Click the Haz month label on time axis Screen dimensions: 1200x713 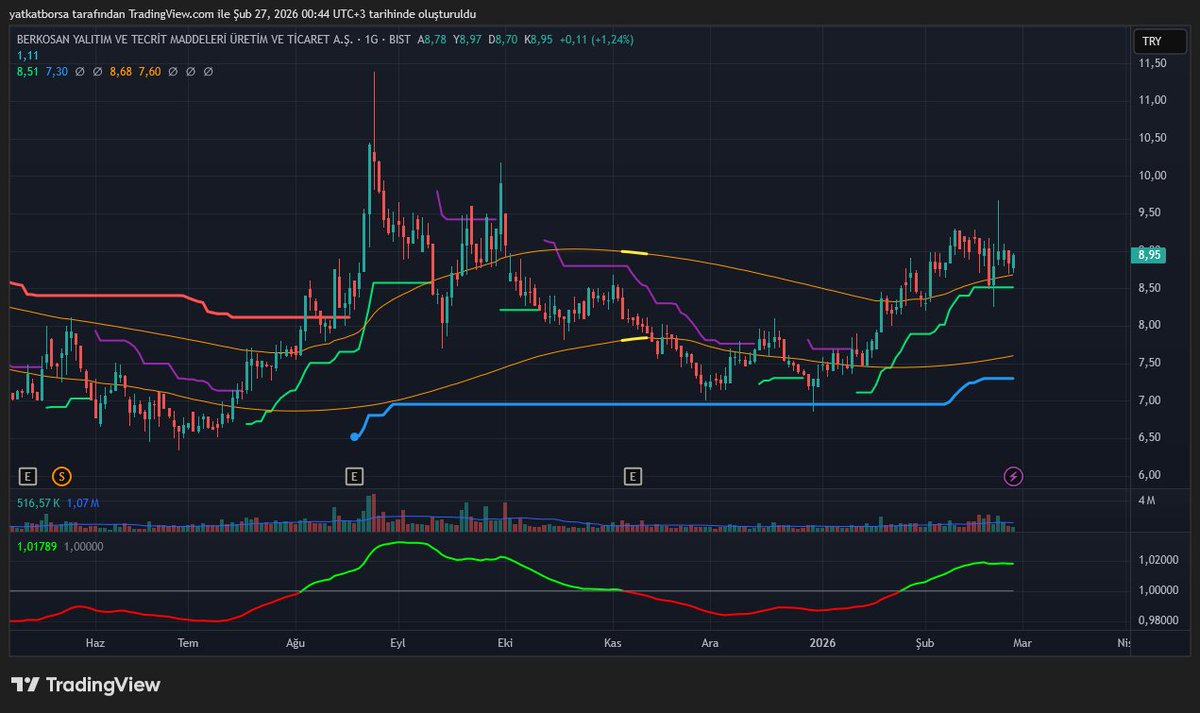(95, 643)
